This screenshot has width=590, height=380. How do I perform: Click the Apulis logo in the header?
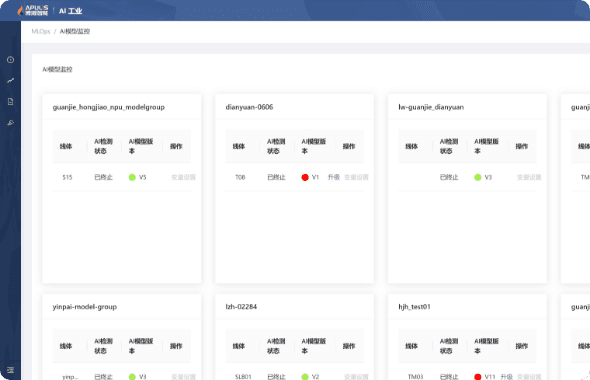tap(33, 11)
